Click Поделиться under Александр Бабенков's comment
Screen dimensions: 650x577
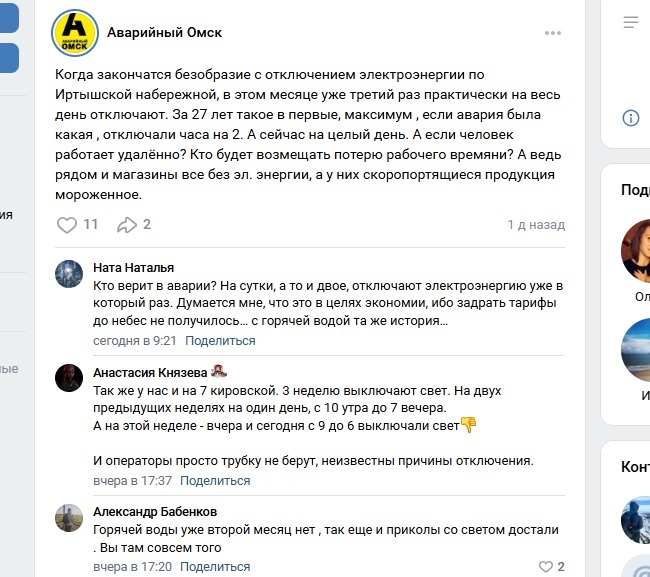pyautogui.click(x=216, y=567)
